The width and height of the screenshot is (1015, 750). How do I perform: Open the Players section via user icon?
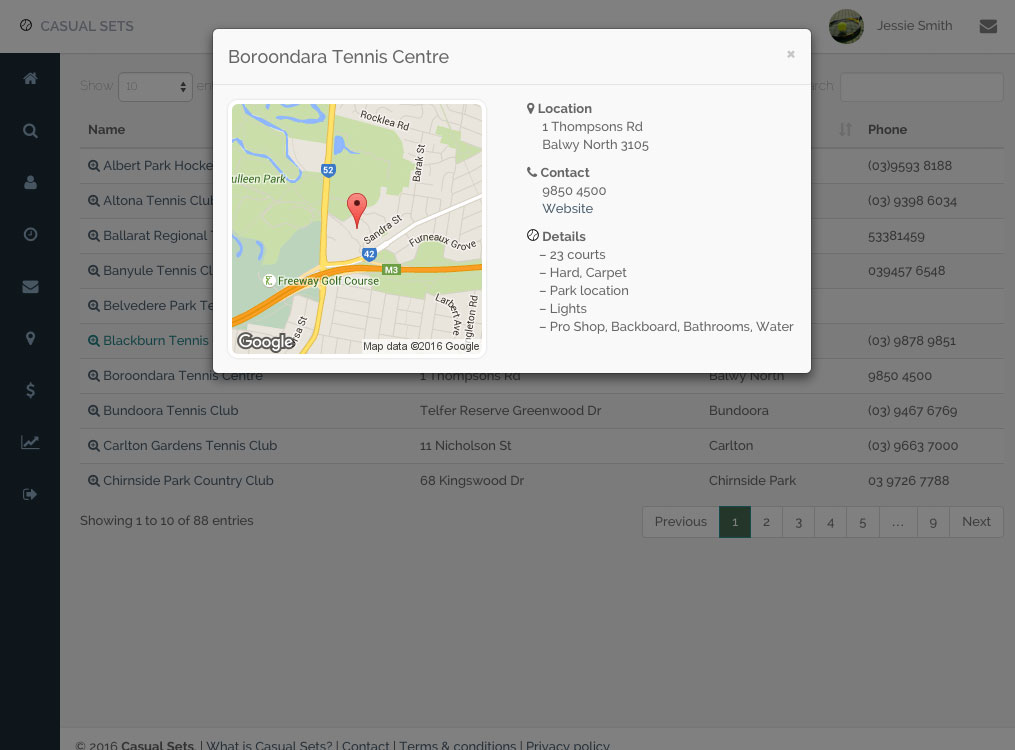pyautogui.click(x=30, y=182)
